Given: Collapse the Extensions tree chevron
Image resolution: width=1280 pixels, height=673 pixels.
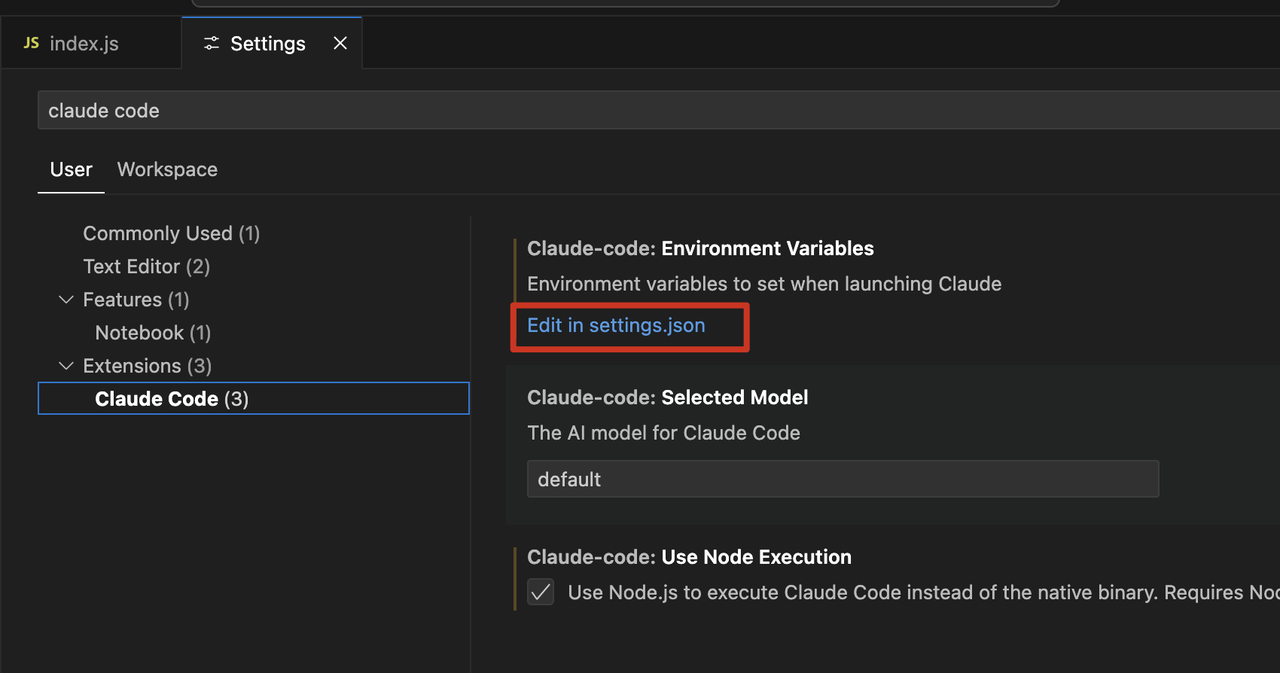Looking at the screenshot, I should point(67,366).
